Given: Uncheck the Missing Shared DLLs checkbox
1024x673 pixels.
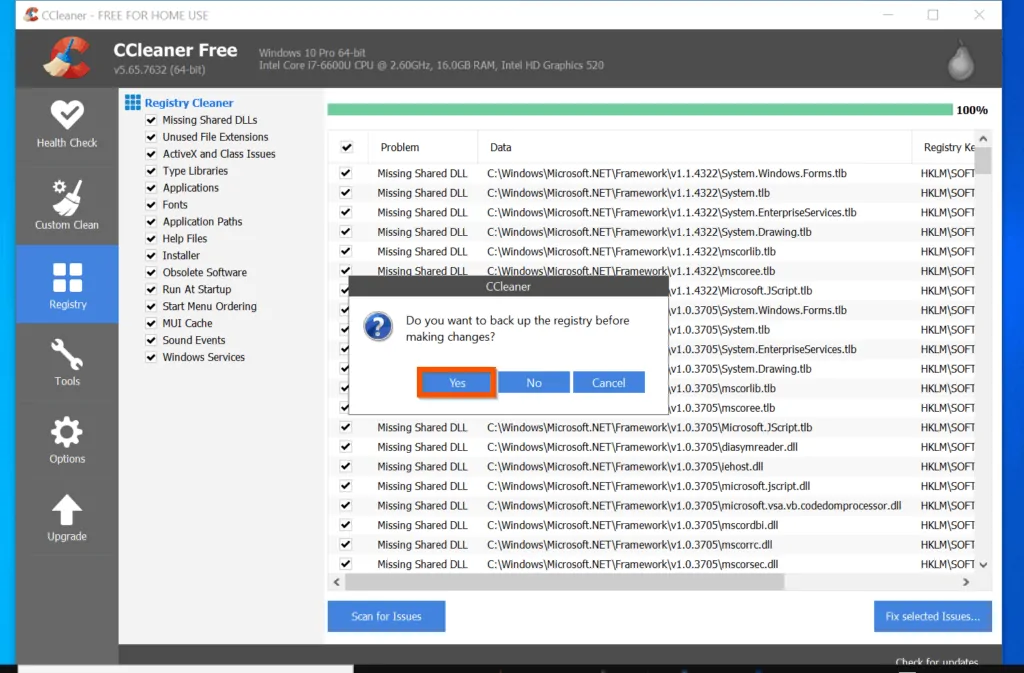Looking at the screenshot, I should pyautogui.click(x=152, y=120).
